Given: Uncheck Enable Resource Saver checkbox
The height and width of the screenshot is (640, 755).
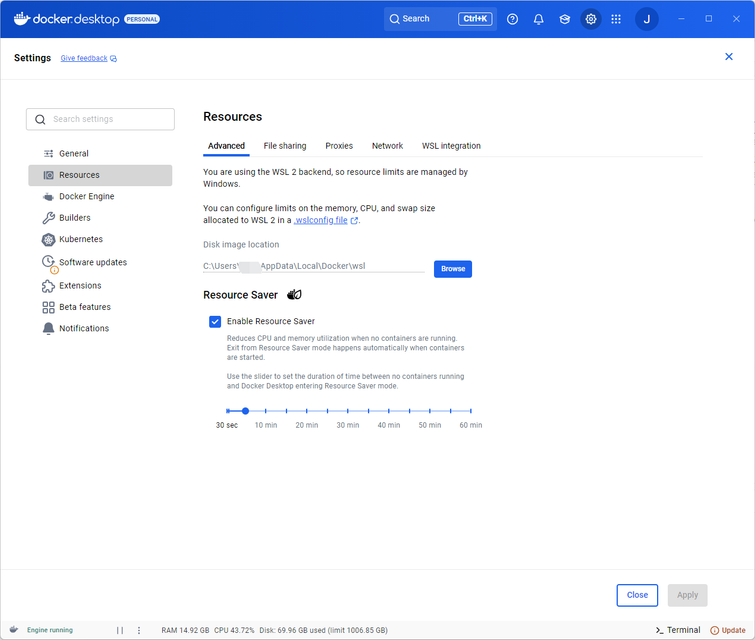Looking at the screenshot, I should coord(215,322).
